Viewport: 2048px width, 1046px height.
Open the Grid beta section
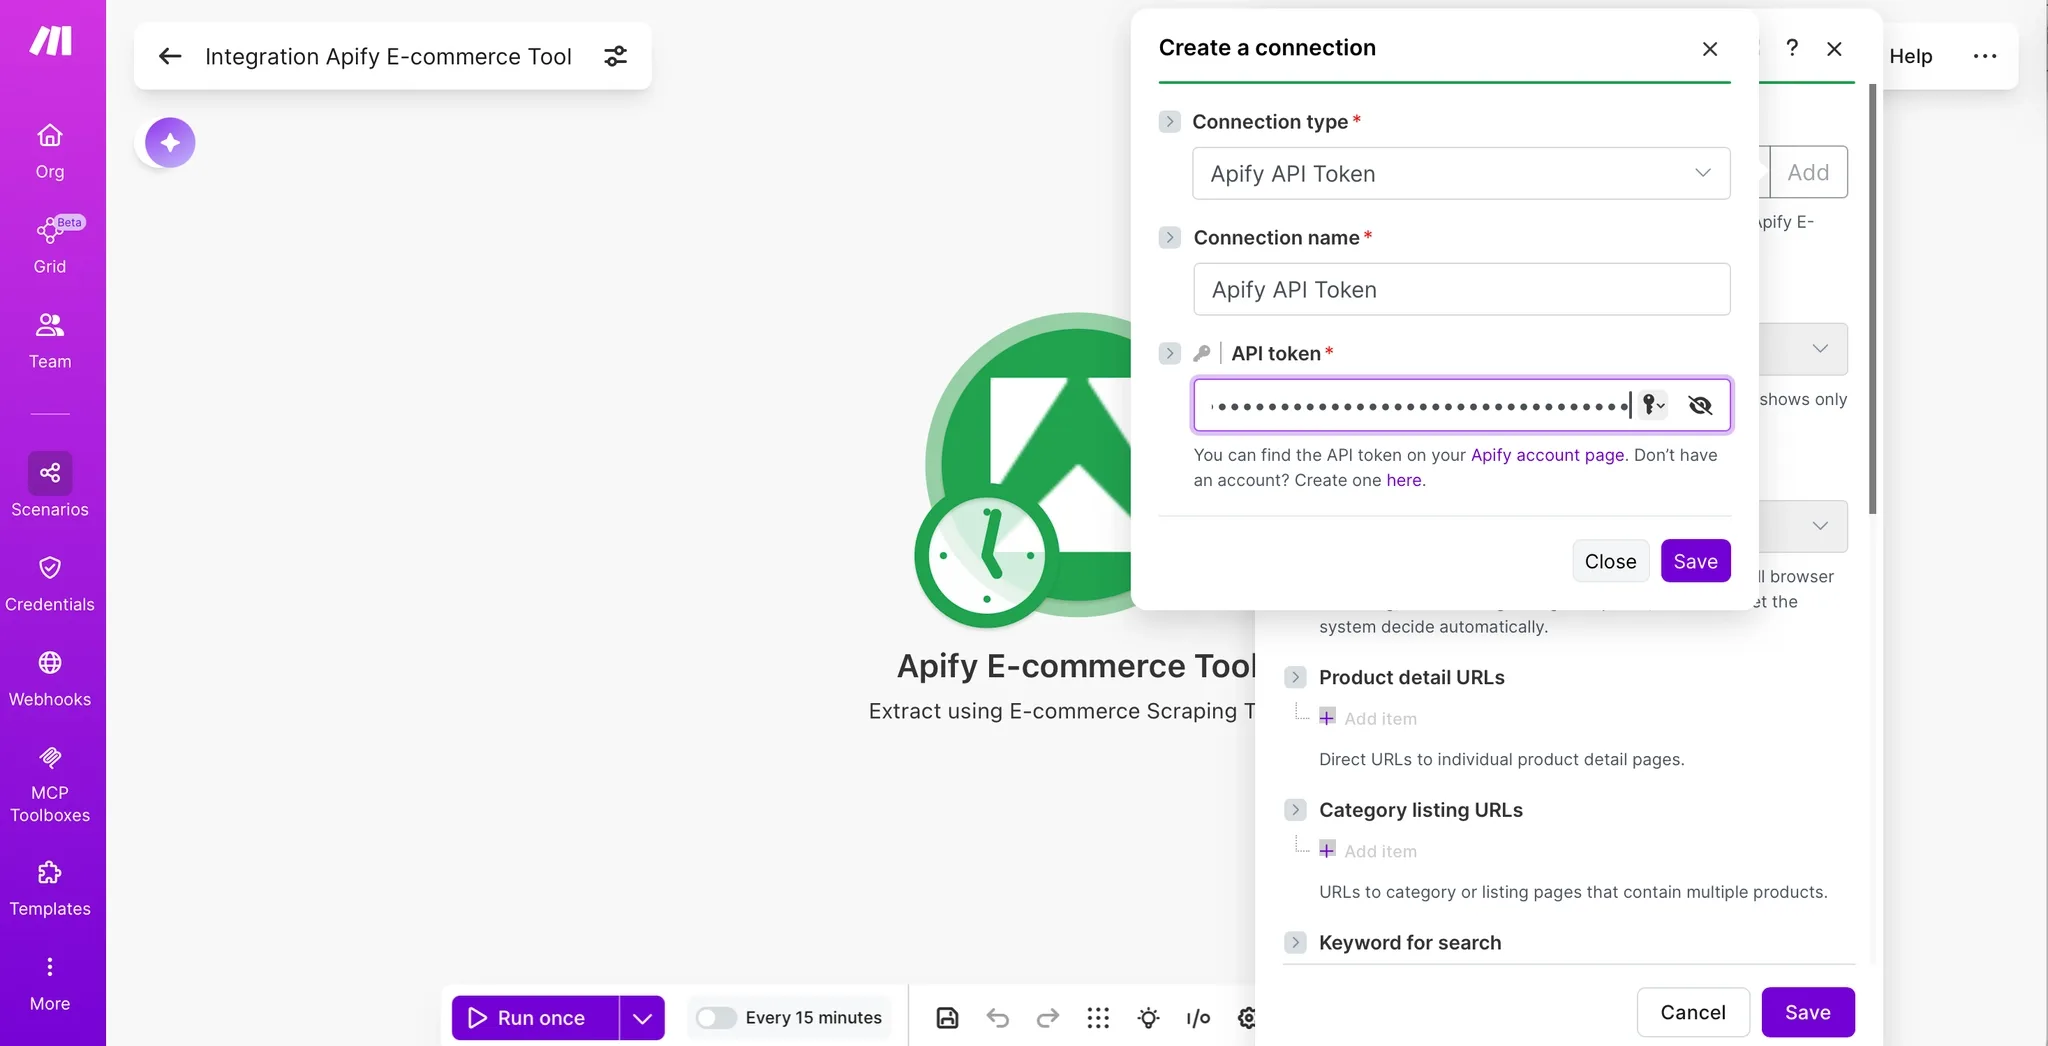tap(50, 246)
